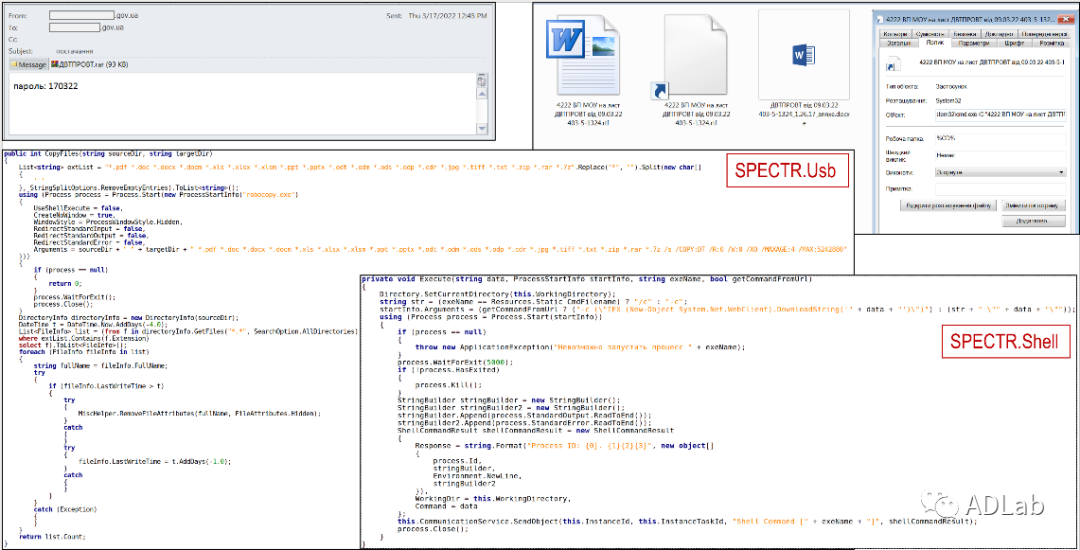Select the Ярлик tab in properties dialog
Viewport: 1080px width, 550px height.
[934, 43]
